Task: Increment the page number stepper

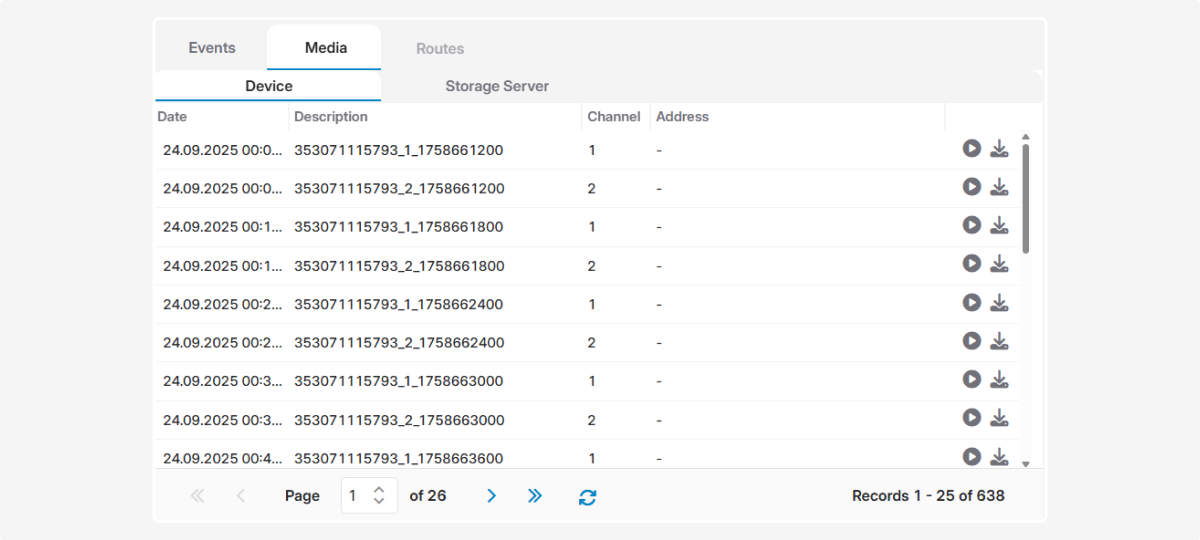Action: [379, 490]
